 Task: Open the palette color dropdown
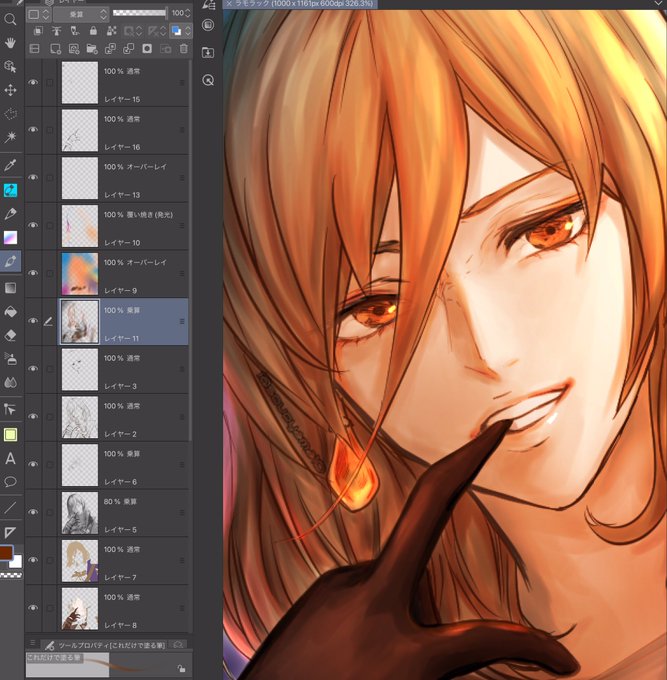coord(39,14)
